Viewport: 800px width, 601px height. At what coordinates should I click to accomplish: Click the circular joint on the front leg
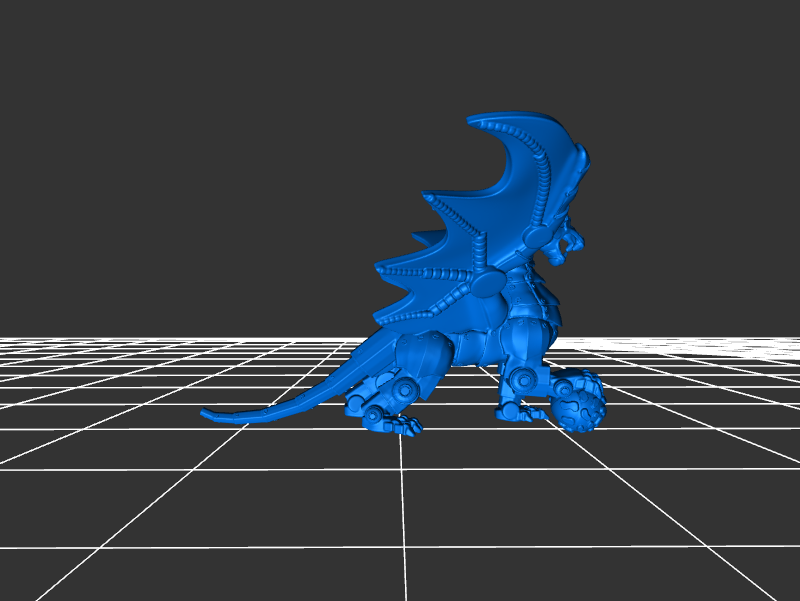[523, 377]
